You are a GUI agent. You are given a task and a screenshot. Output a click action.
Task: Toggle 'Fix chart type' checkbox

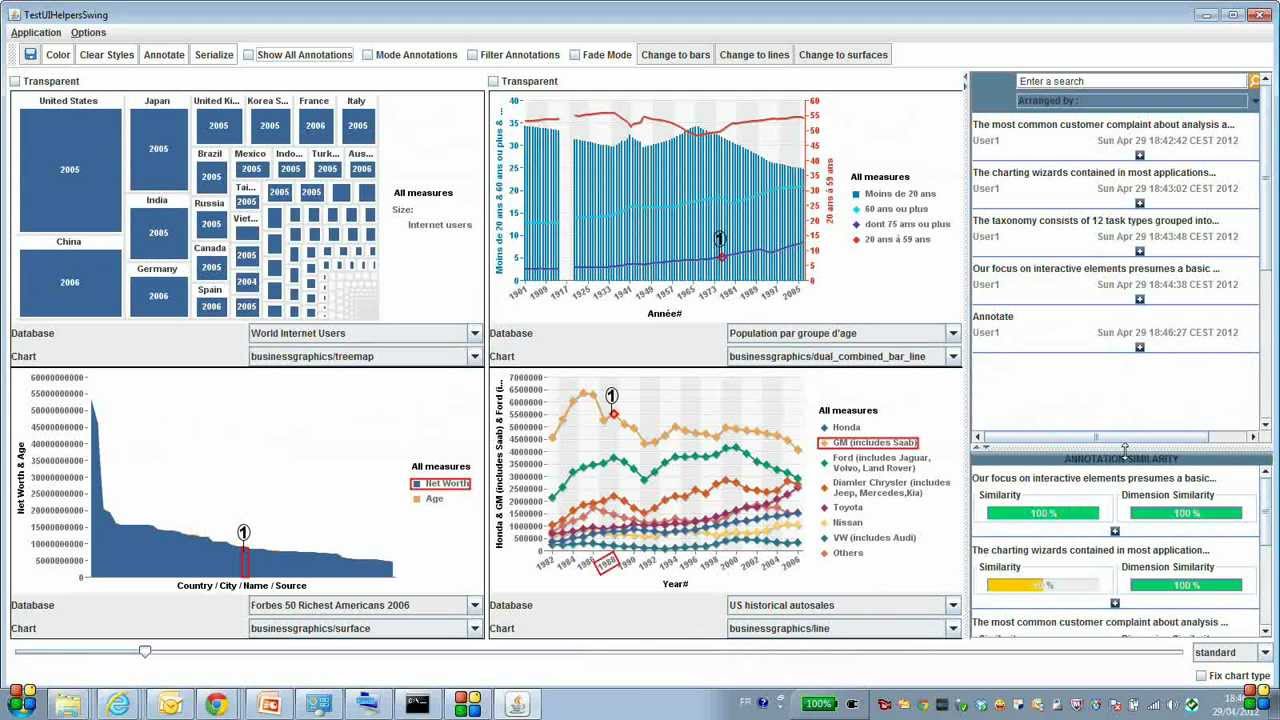click(1201, 676)
